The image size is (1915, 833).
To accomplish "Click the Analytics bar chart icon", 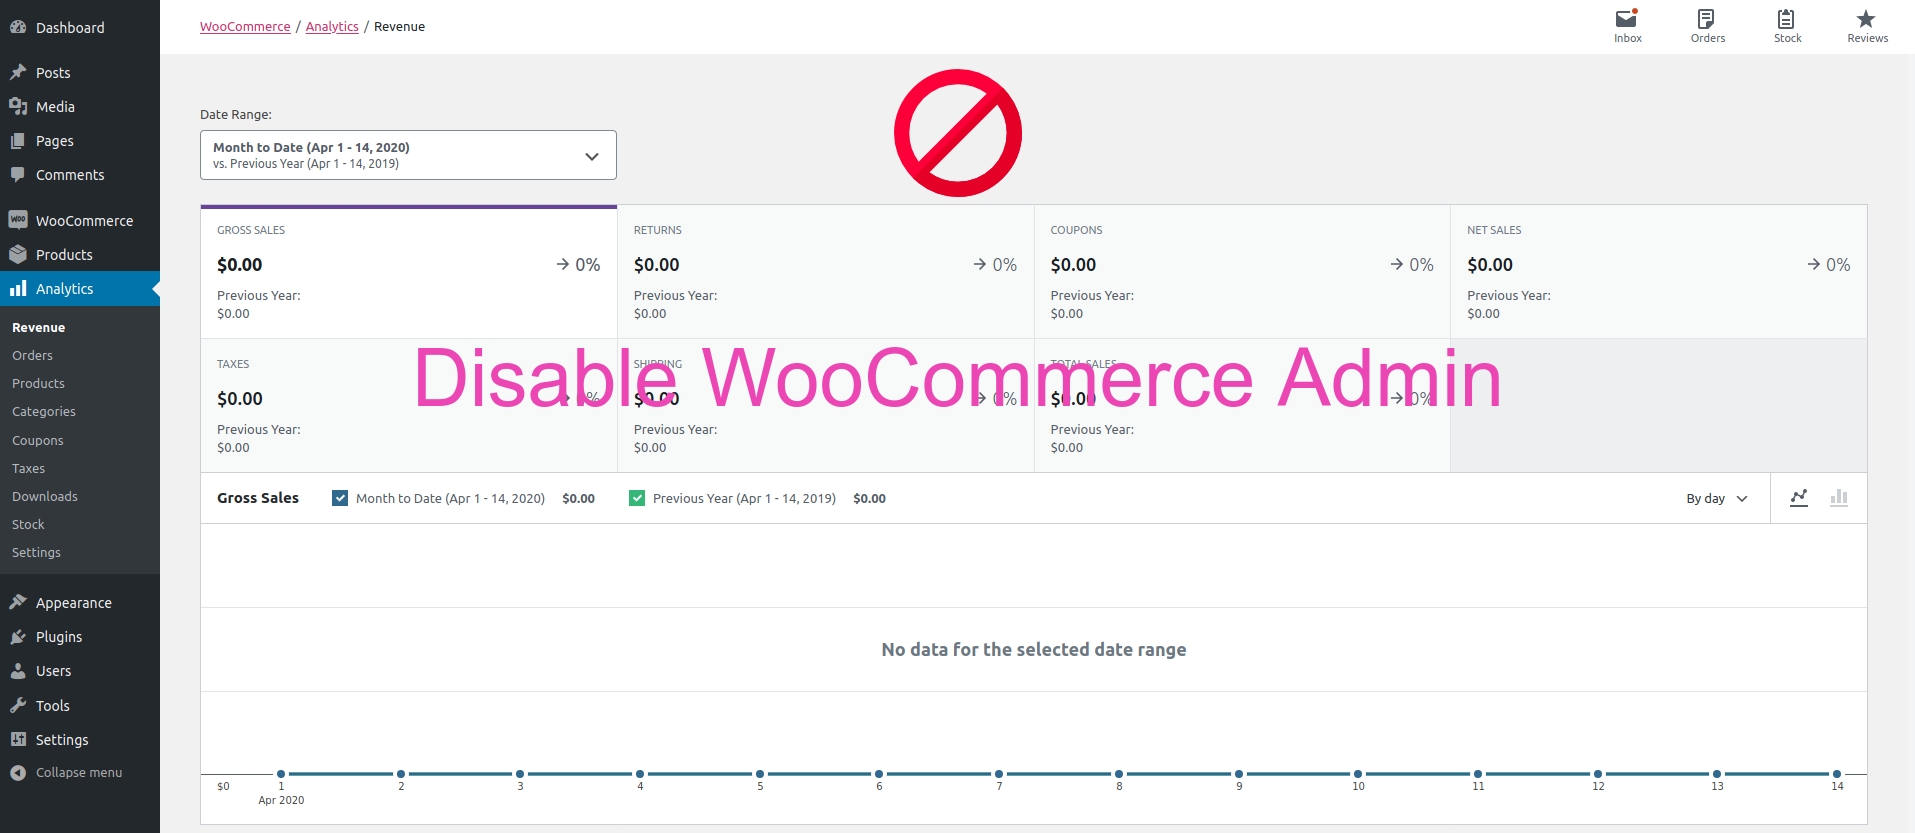I will [x=18, y=288].
